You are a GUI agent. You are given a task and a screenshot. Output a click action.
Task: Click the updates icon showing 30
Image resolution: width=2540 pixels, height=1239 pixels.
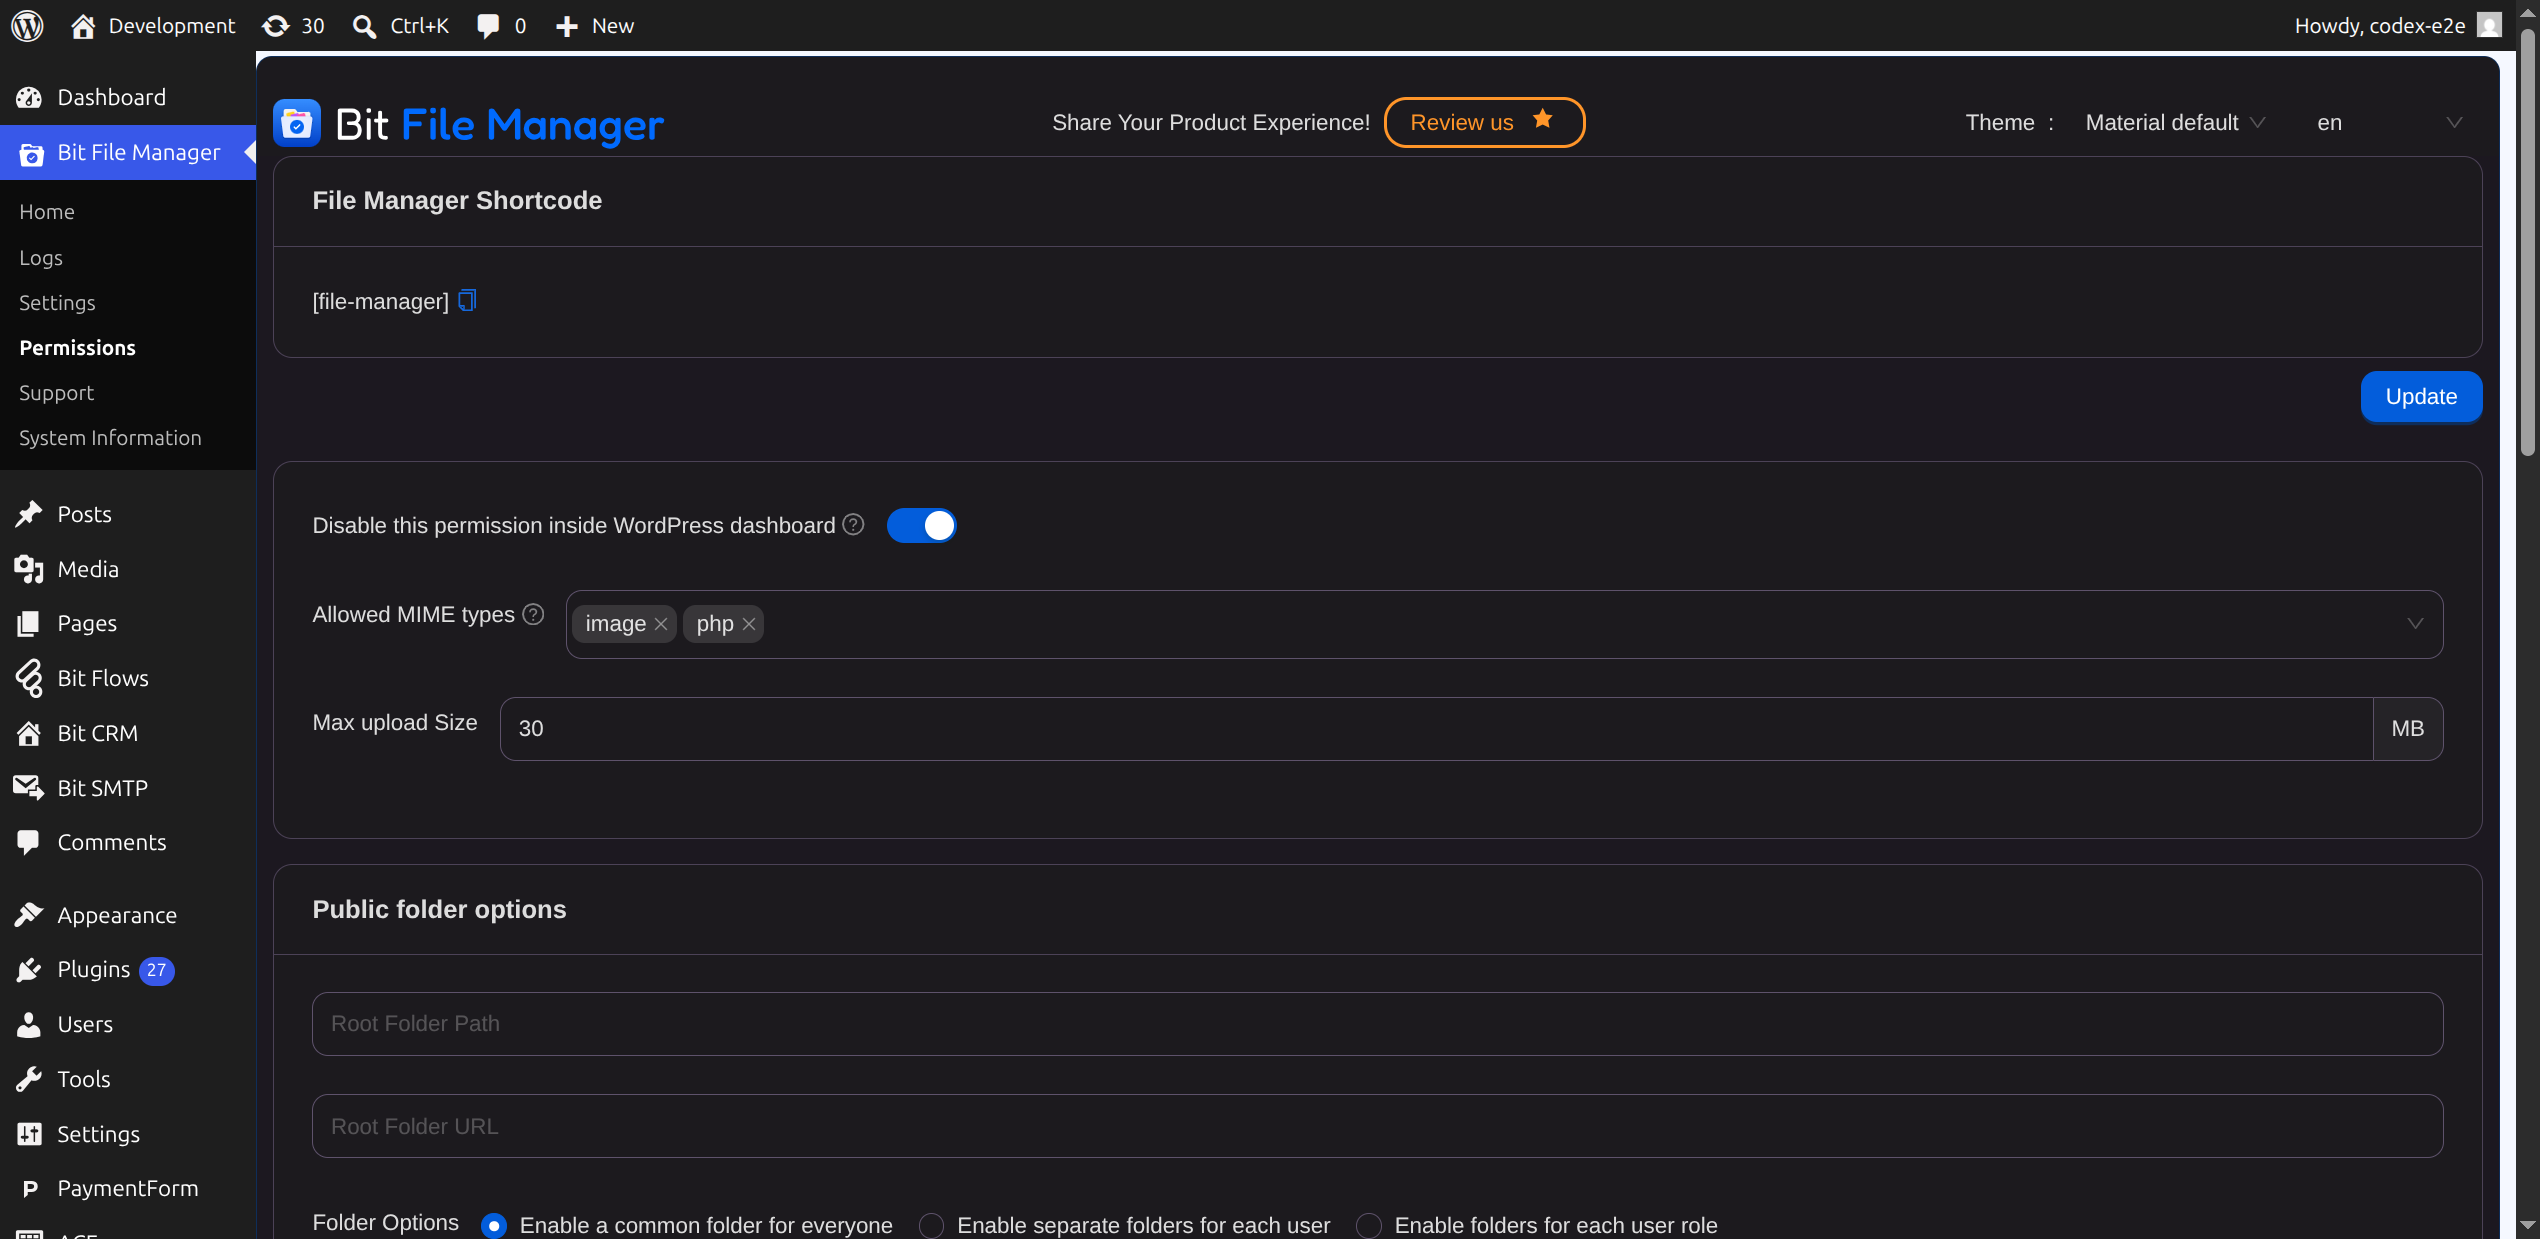[x=276, y=26]
